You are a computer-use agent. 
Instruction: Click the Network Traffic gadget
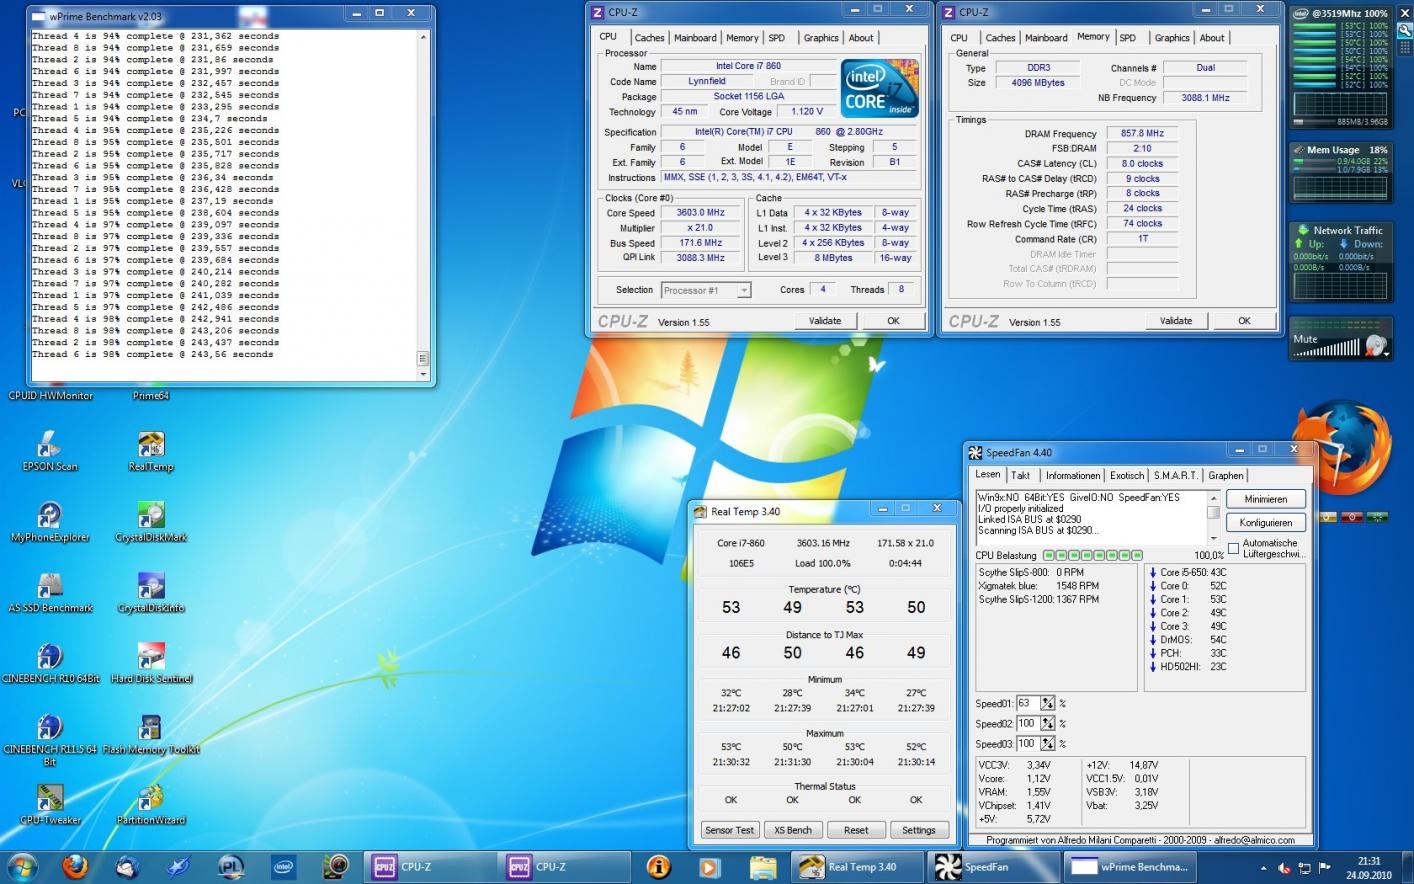point(1340,261)
